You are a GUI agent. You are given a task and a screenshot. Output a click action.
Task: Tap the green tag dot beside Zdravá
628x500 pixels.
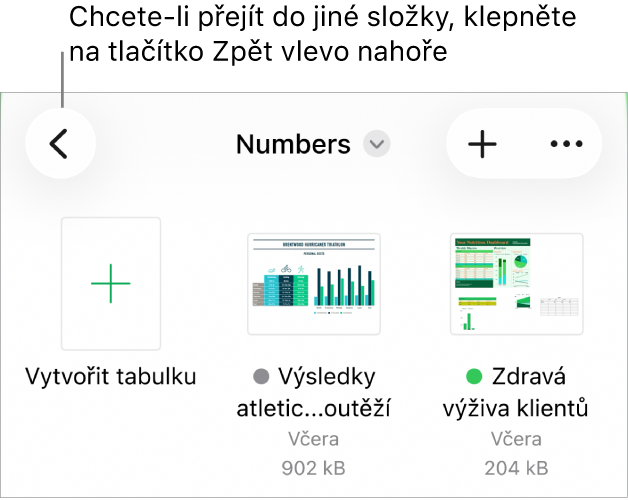[x=474, y=377]
